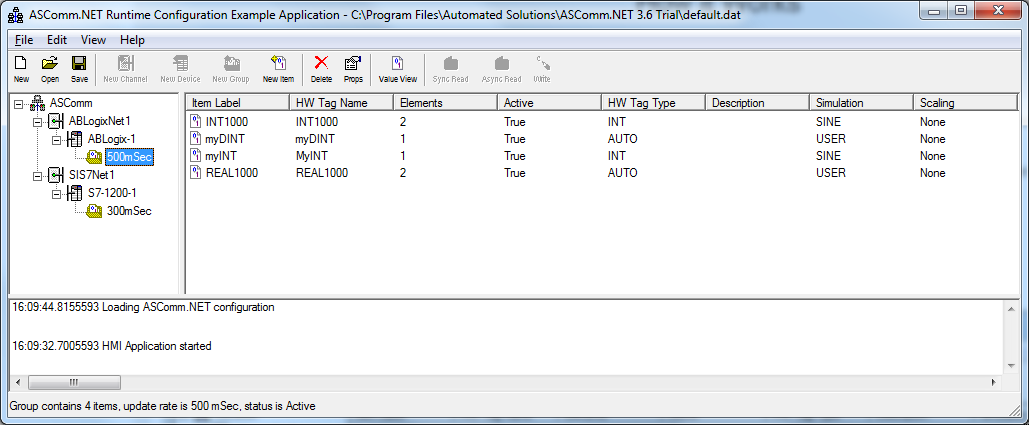Collapse the S7-1200-1 tree node
1029x425 pixels.
coord(56,193)
